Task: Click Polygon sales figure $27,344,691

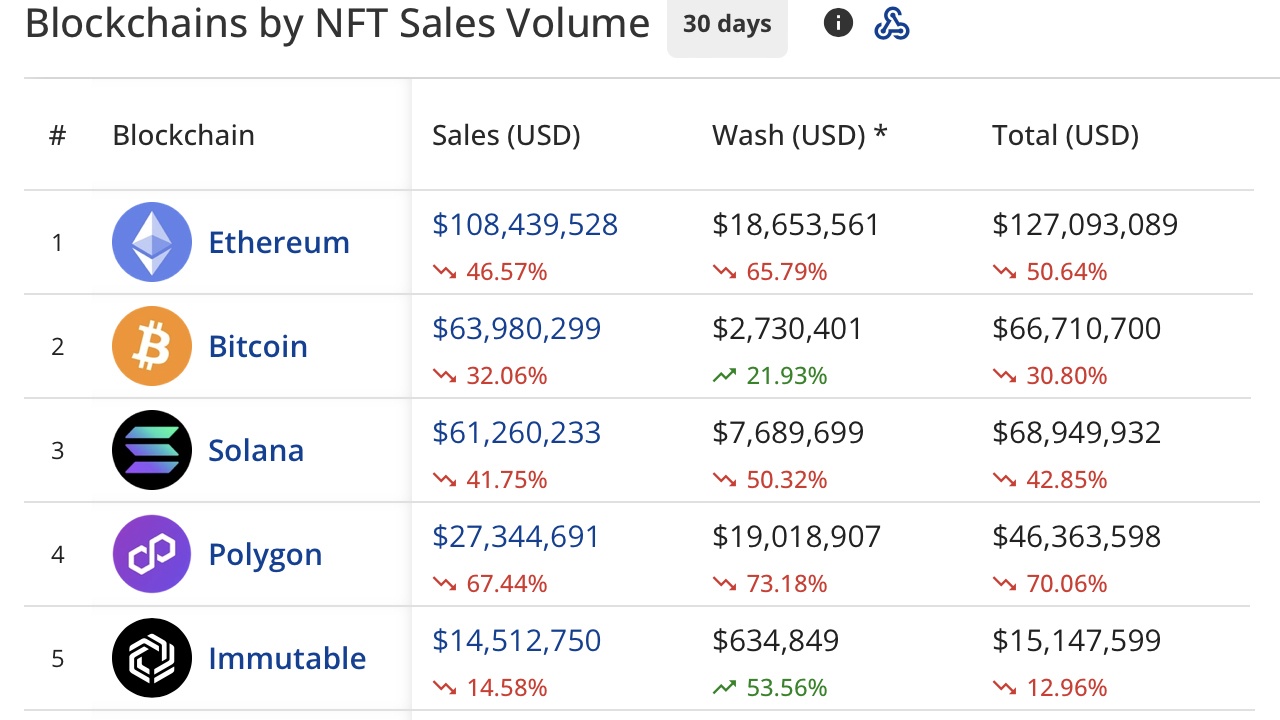Action: [516, 536]
